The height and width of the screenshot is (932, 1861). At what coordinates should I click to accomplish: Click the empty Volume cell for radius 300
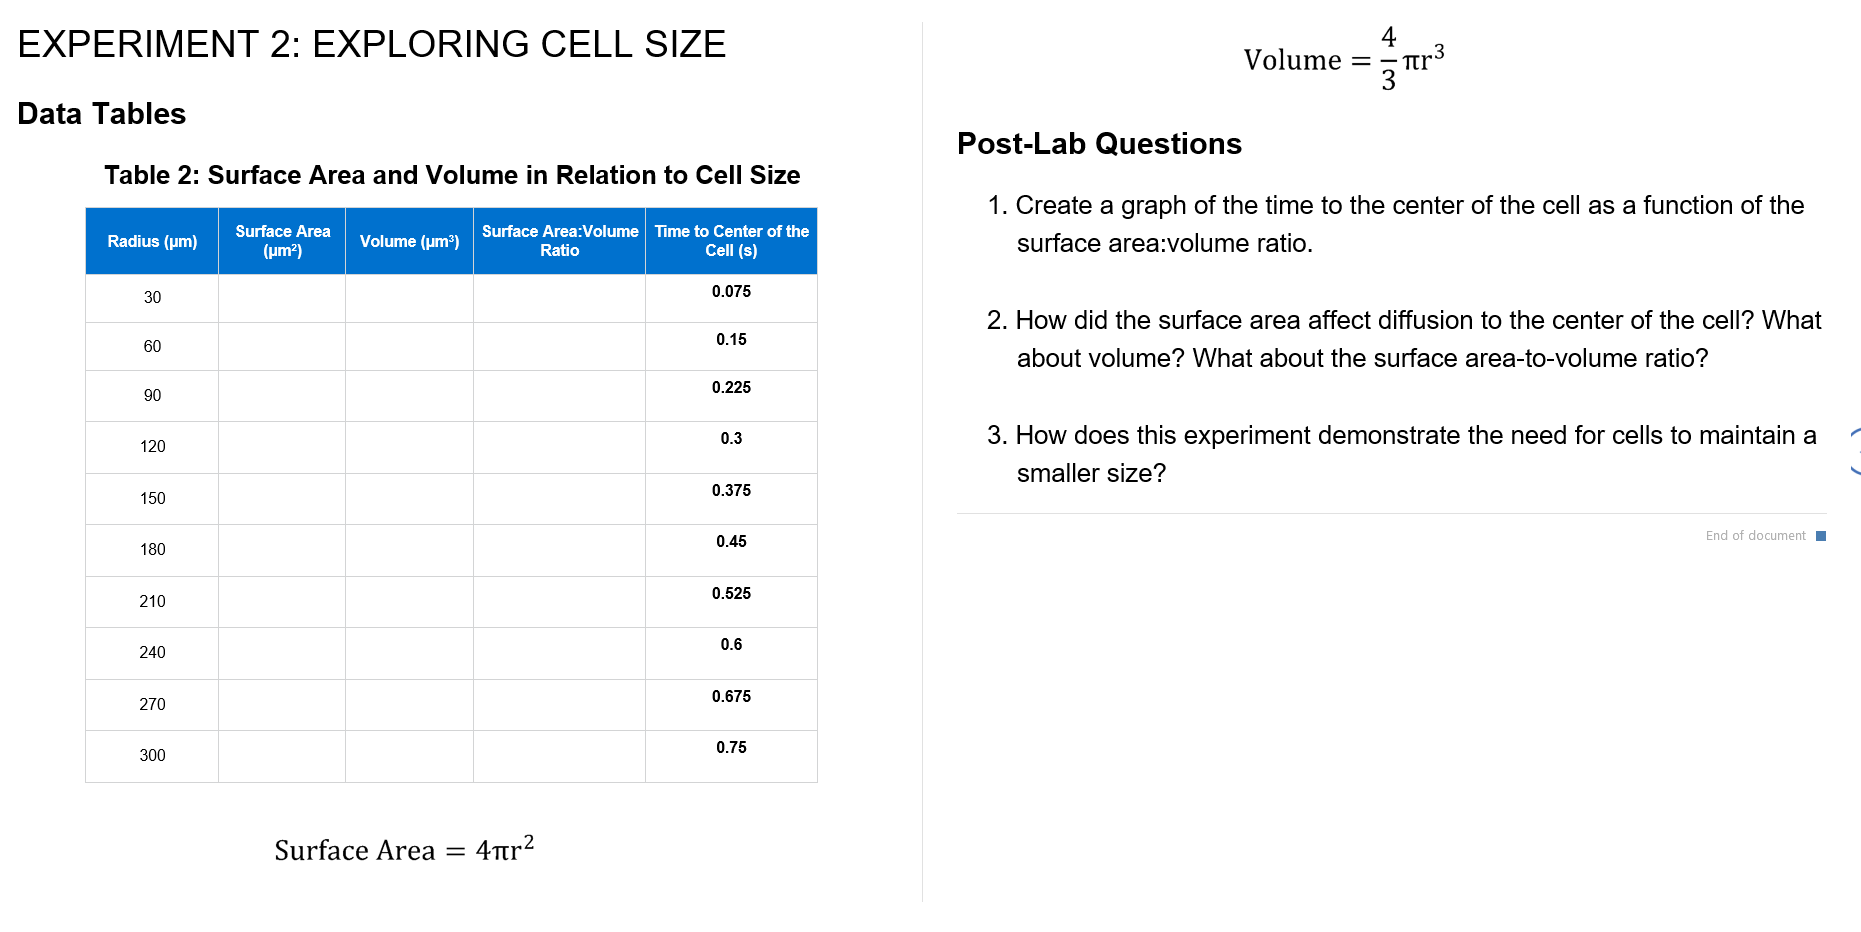[410, 757]
